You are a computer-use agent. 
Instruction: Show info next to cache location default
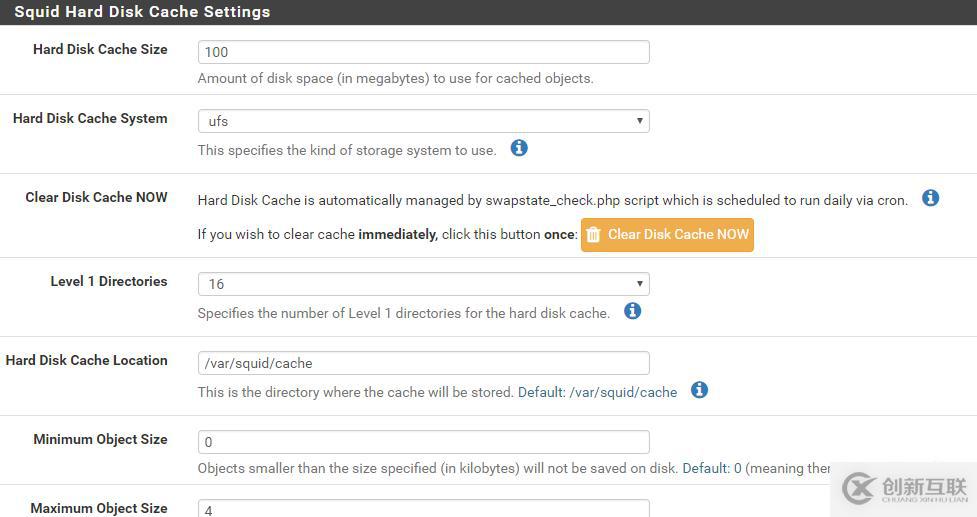click(x=699, y=390)
